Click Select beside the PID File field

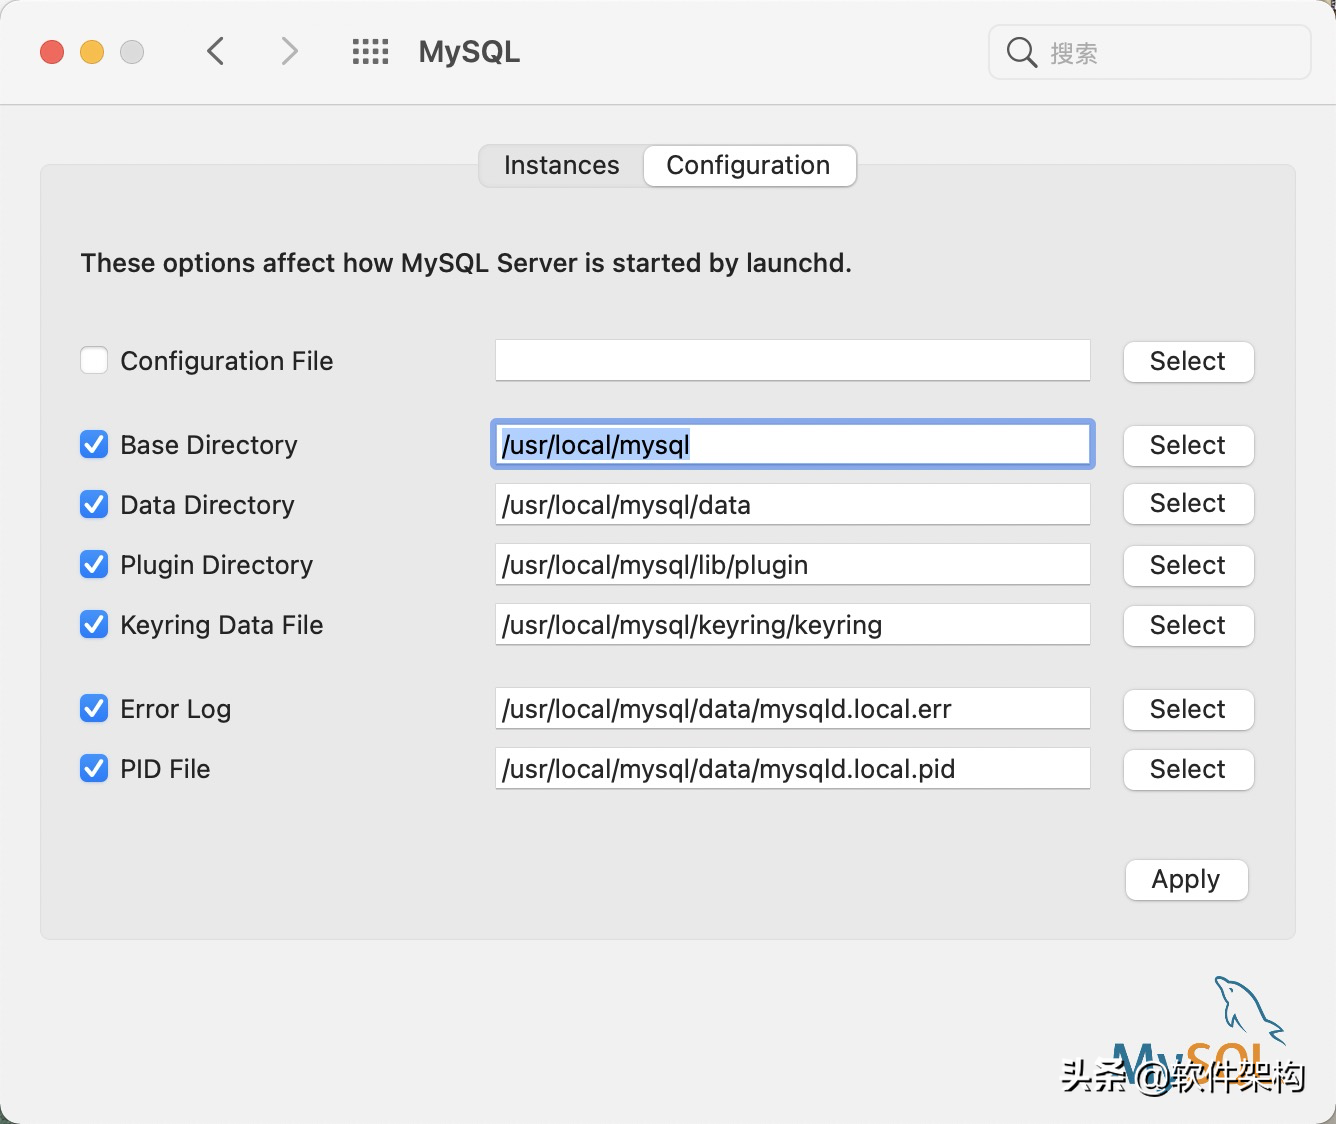click(1188, 769)
